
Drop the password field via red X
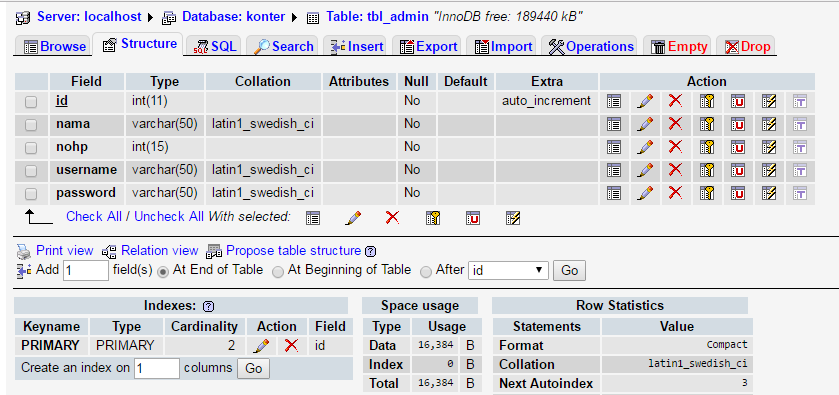pyautogui.click(x=676, y=193)
